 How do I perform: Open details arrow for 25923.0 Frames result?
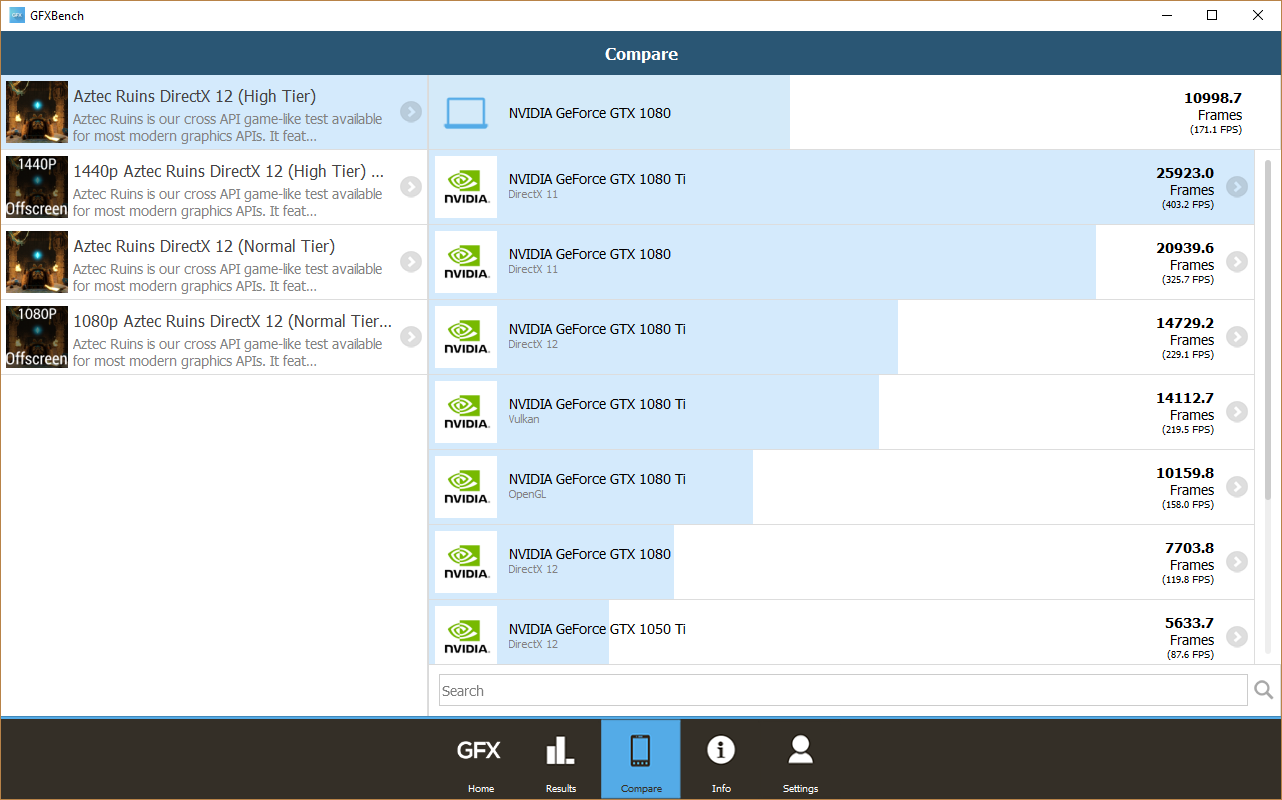(x=1237, y=187)
